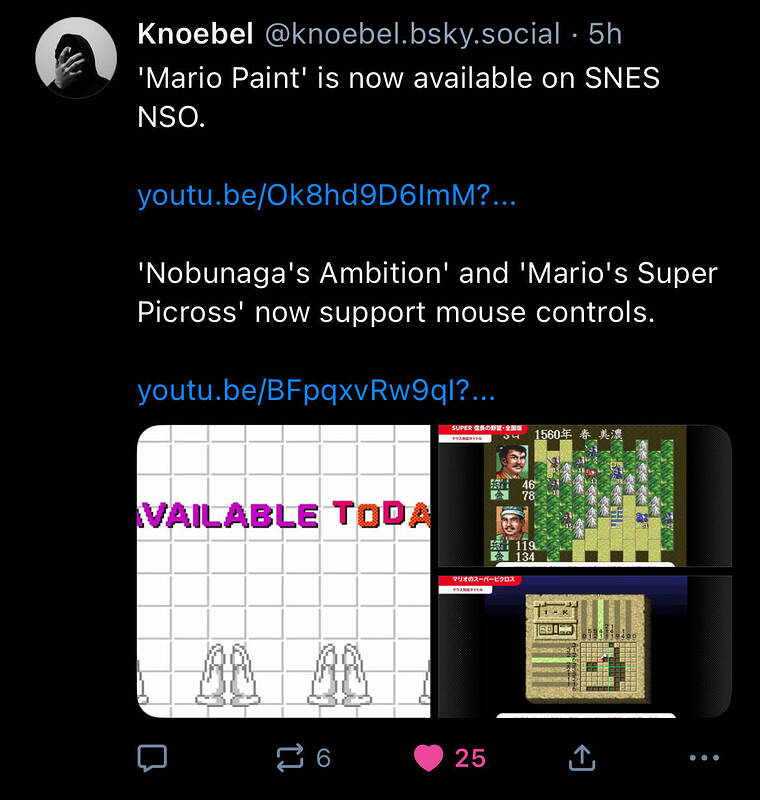The image size is (760, 800).
Task: Click the repost count of 6
Action: tap(323, 758)
